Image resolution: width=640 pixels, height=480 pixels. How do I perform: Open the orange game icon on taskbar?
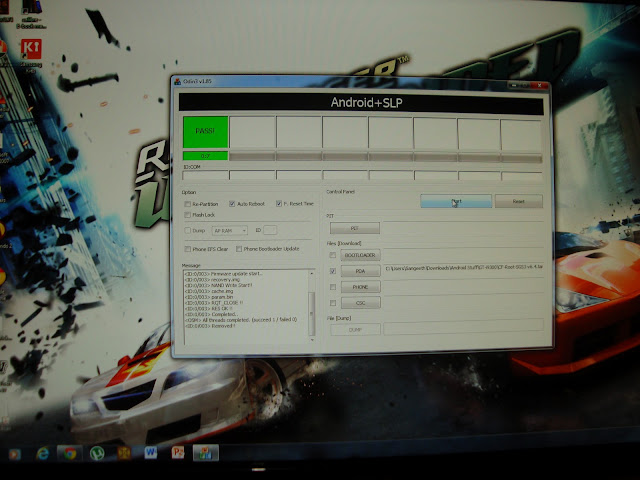124,453
